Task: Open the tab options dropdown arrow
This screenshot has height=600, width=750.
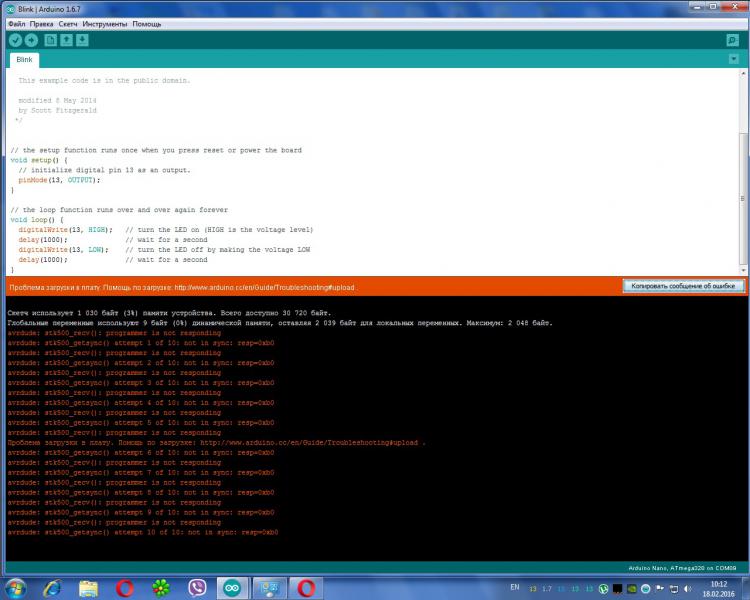Action: tap(733, 59)
